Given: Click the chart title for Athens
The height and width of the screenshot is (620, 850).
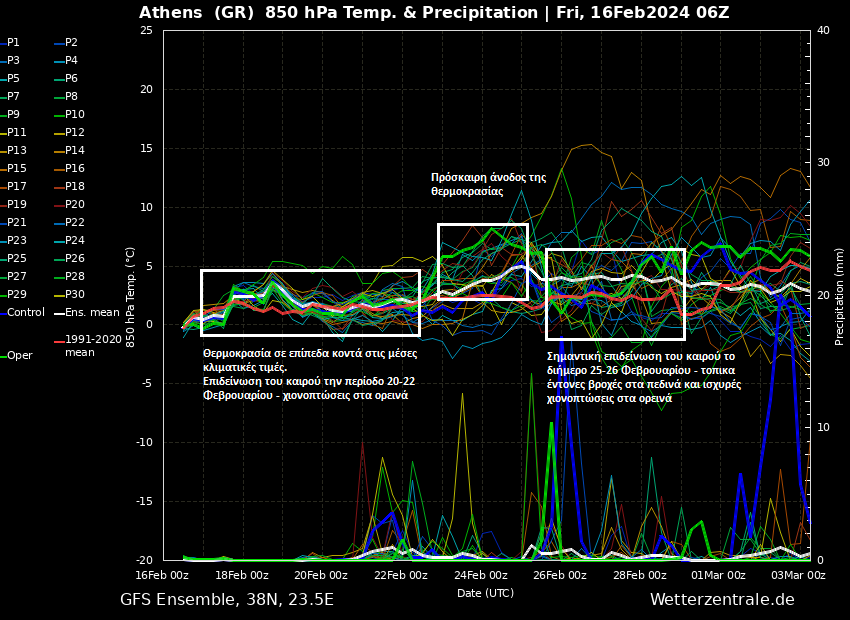Looking at the screenshot, I should pos(434,13).
